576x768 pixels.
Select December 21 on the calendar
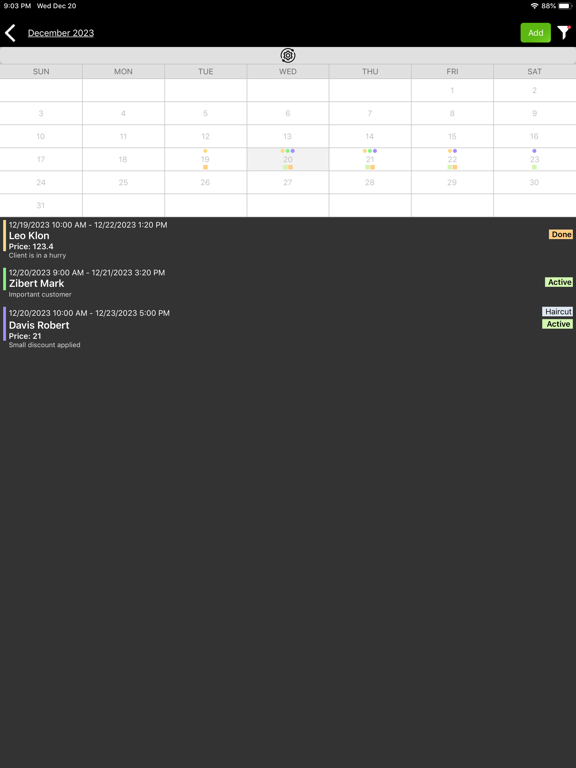point(370,159)
